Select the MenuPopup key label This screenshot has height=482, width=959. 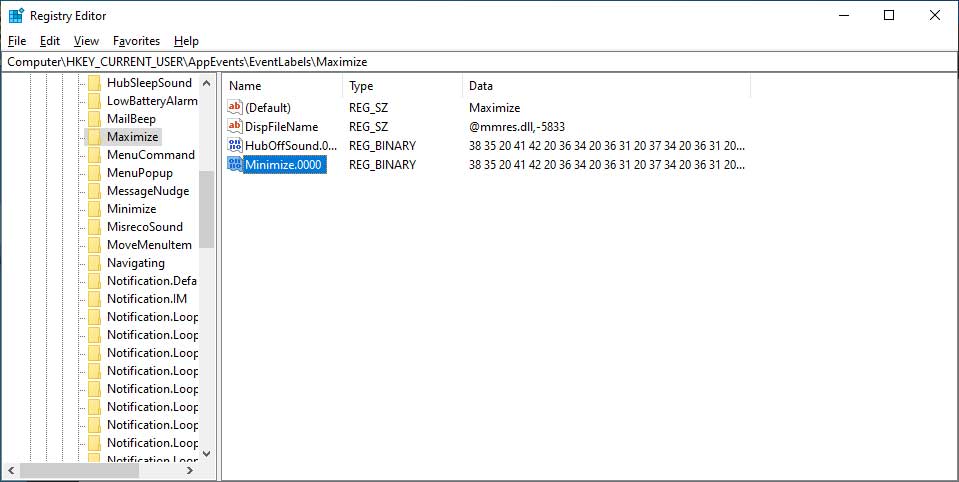click(140, 173)
